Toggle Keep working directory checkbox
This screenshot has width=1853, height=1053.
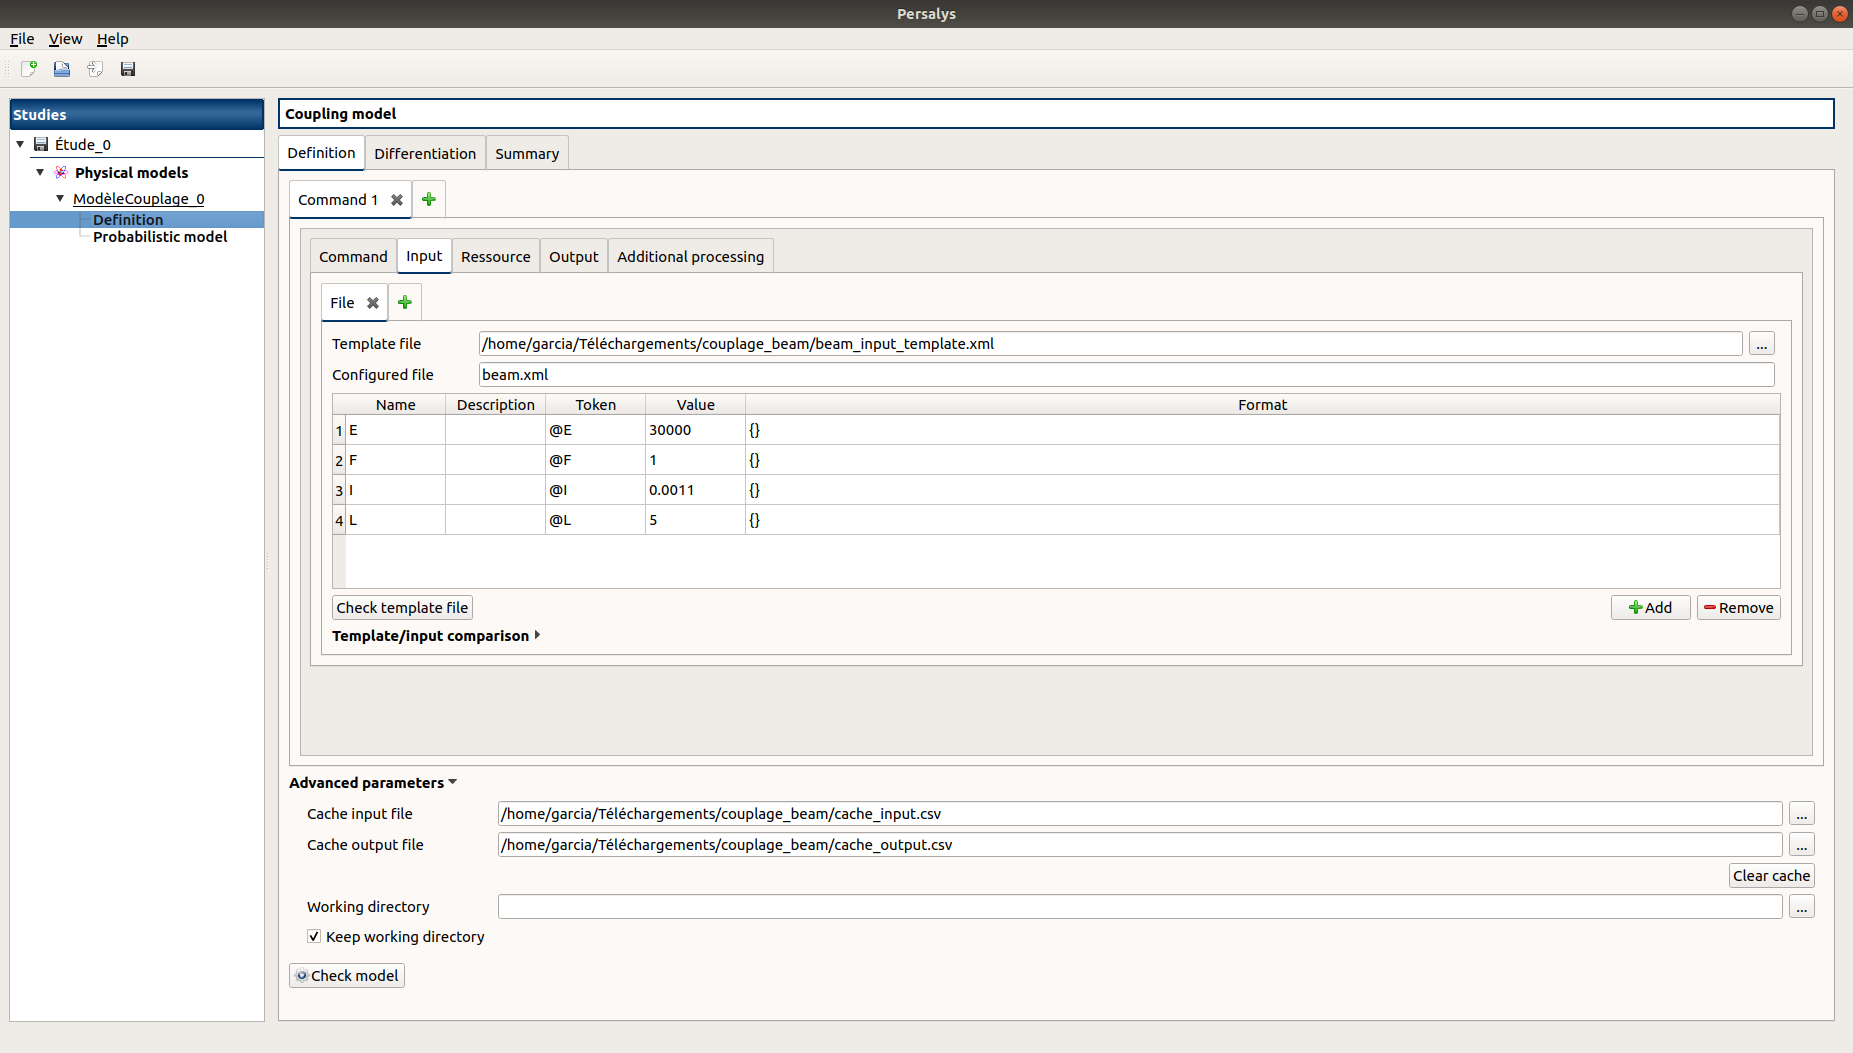(314, 937)
